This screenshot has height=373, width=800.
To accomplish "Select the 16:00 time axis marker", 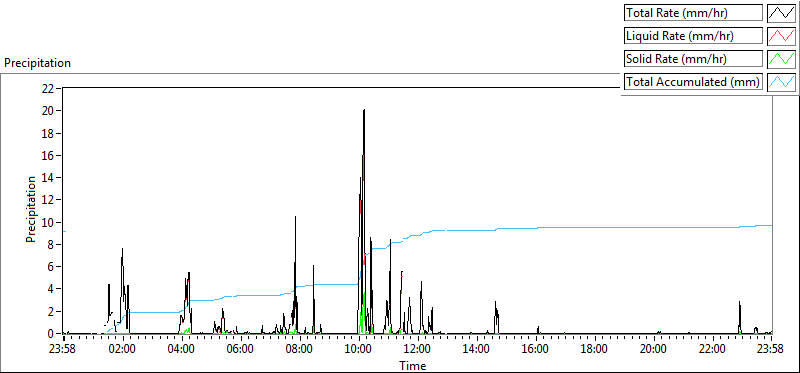I will pos(536,350).
